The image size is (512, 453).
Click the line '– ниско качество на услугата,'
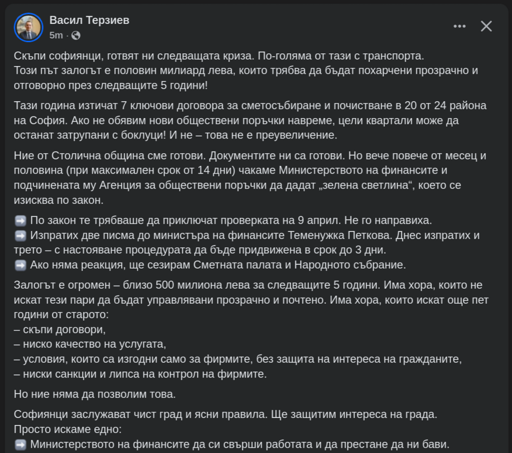(x=90, y=344)
